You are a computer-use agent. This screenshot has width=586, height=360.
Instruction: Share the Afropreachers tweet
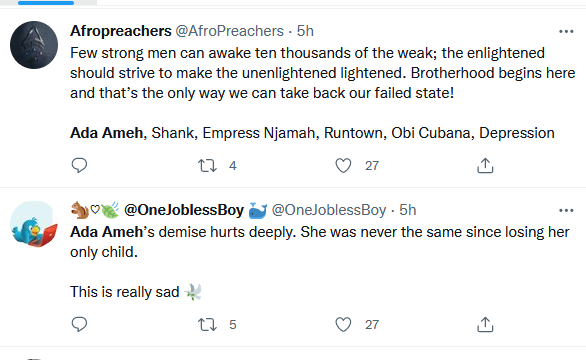pos(485,165)
